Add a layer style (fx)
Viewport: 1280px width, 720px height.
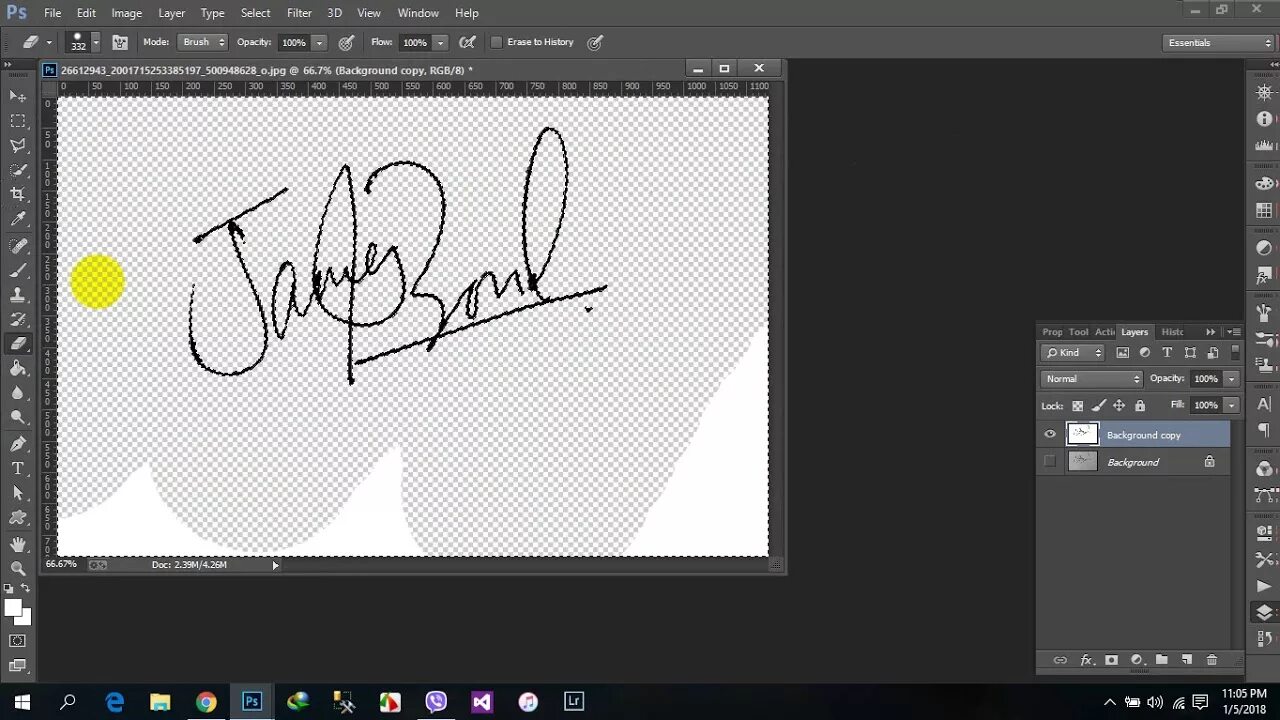point(1086,660)
